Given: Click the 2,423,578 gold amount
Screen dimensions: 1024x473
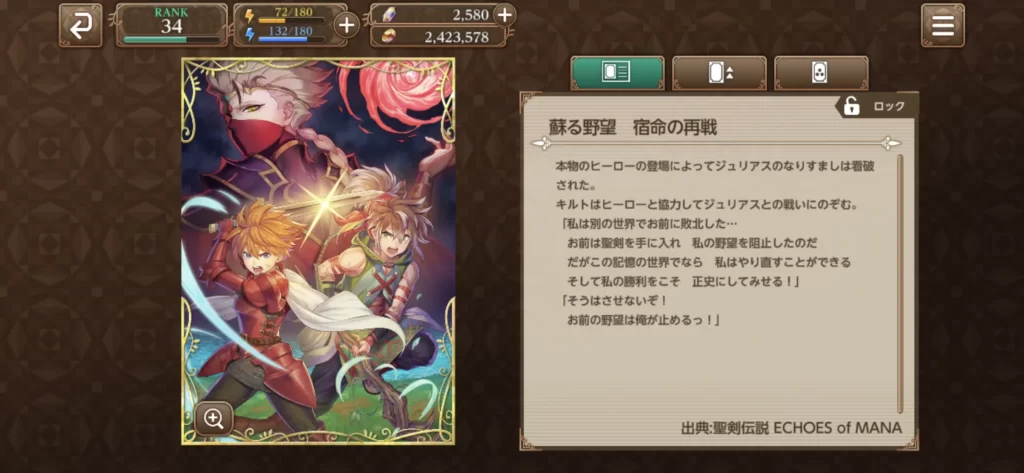Looking at the screenshot, I should (456, 37).
